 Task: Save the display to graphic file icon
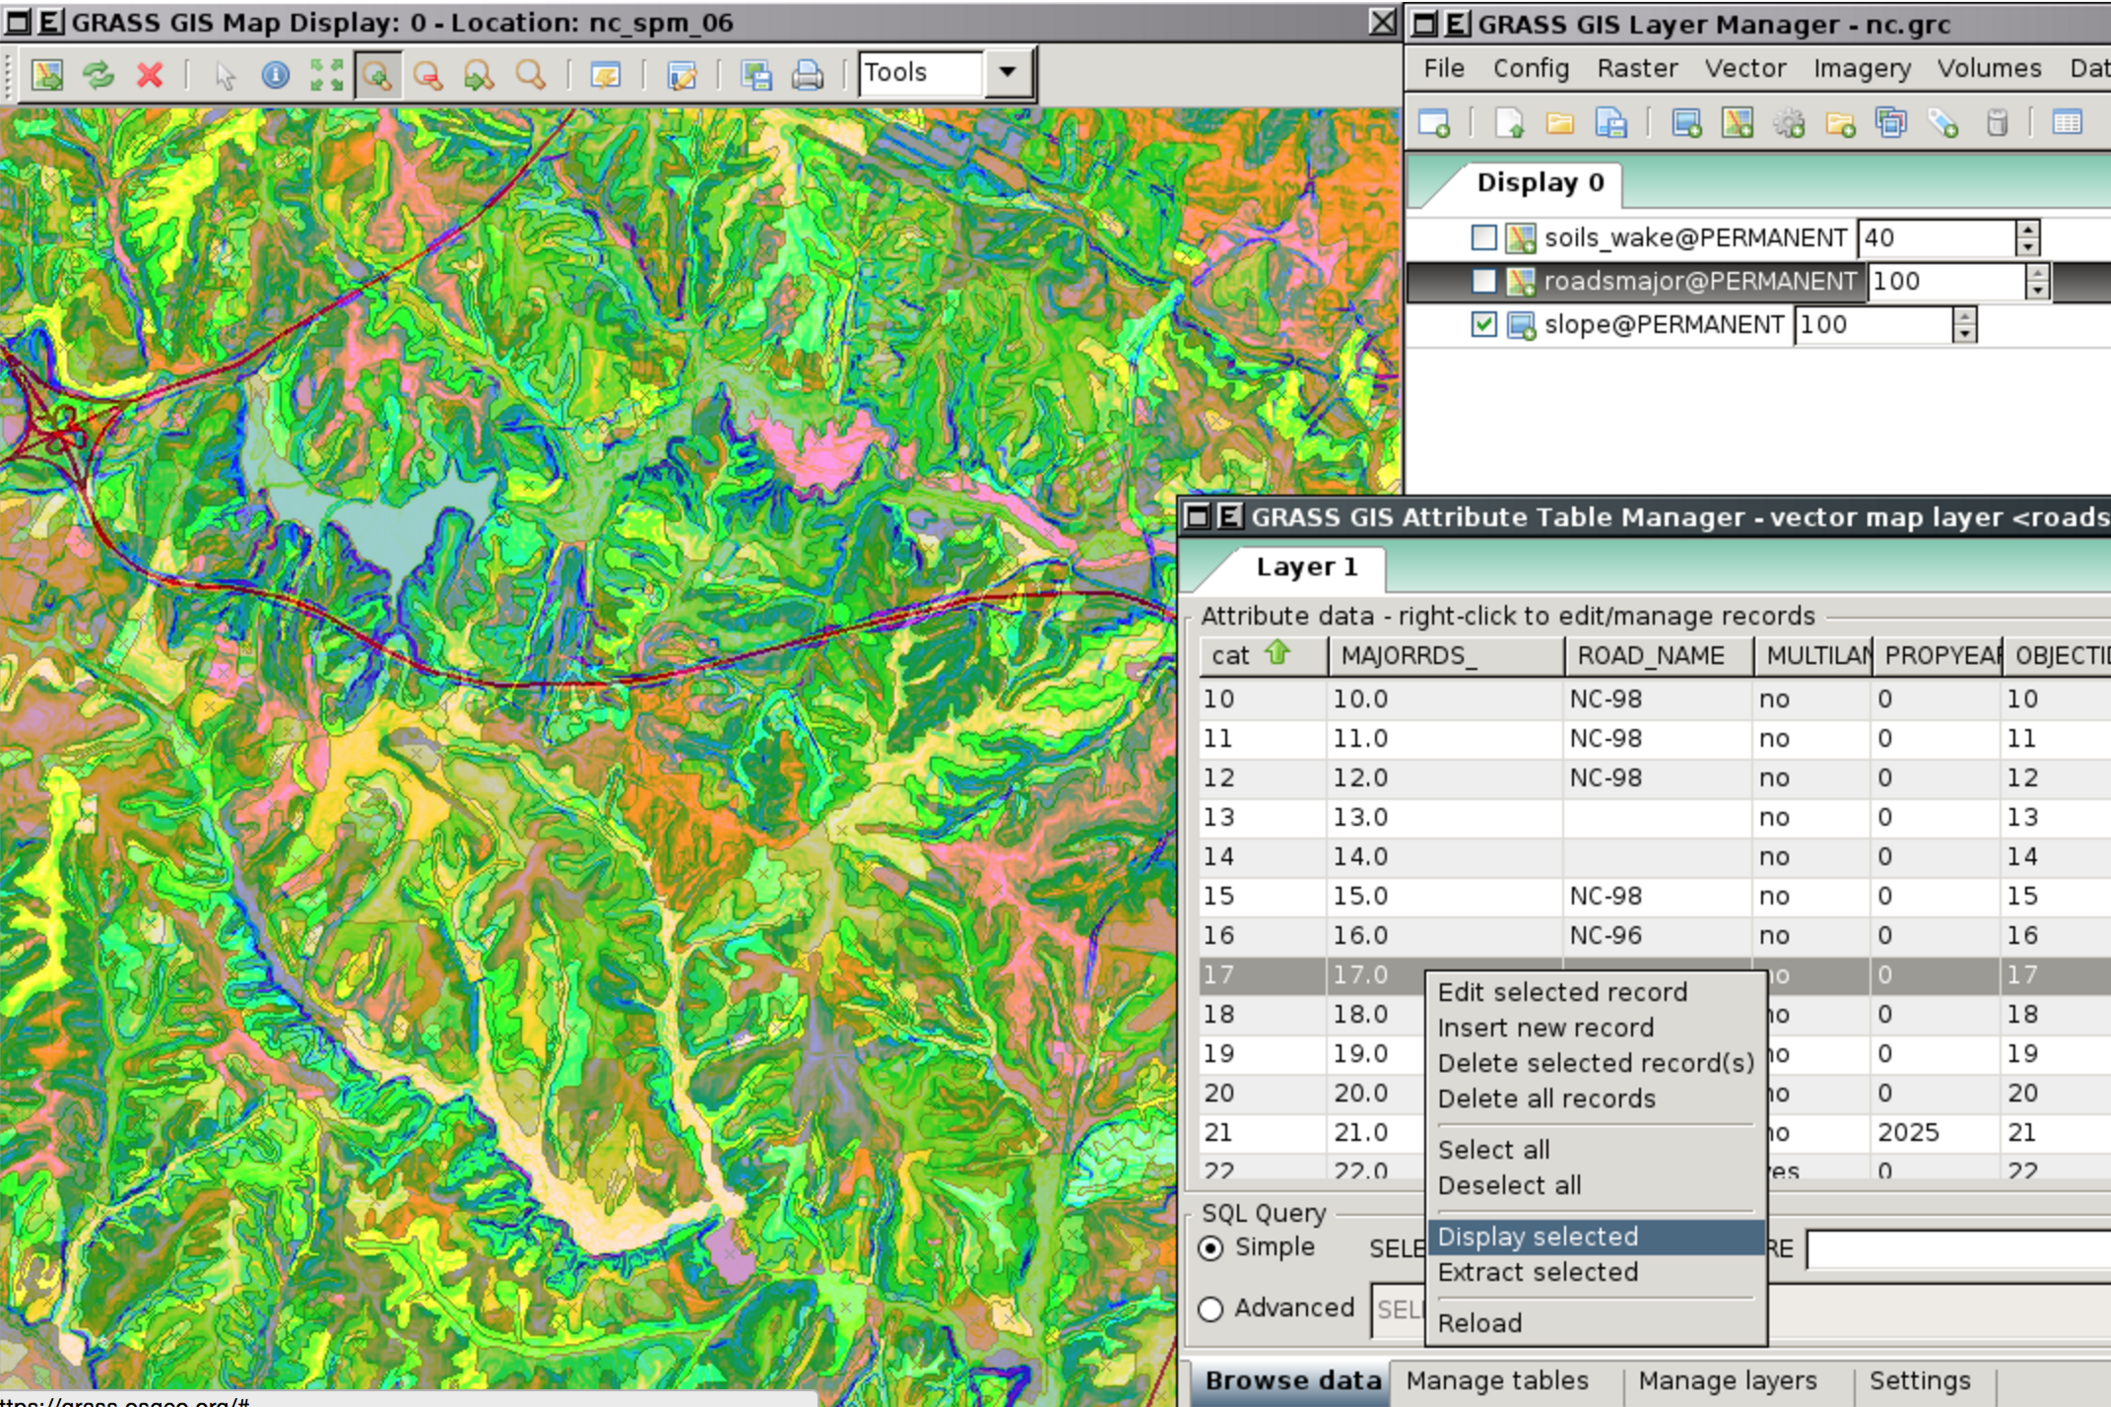point(756,74)
